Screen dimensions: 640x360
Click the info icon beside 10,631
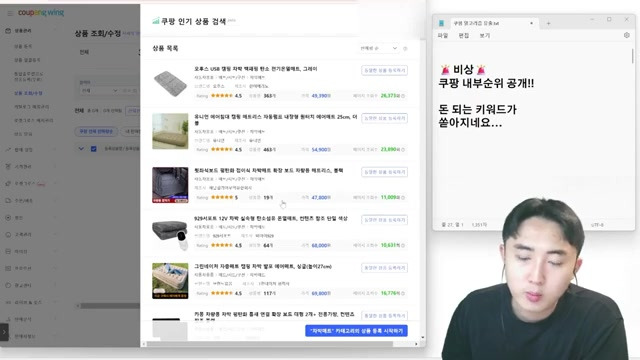tap(403, 246)
